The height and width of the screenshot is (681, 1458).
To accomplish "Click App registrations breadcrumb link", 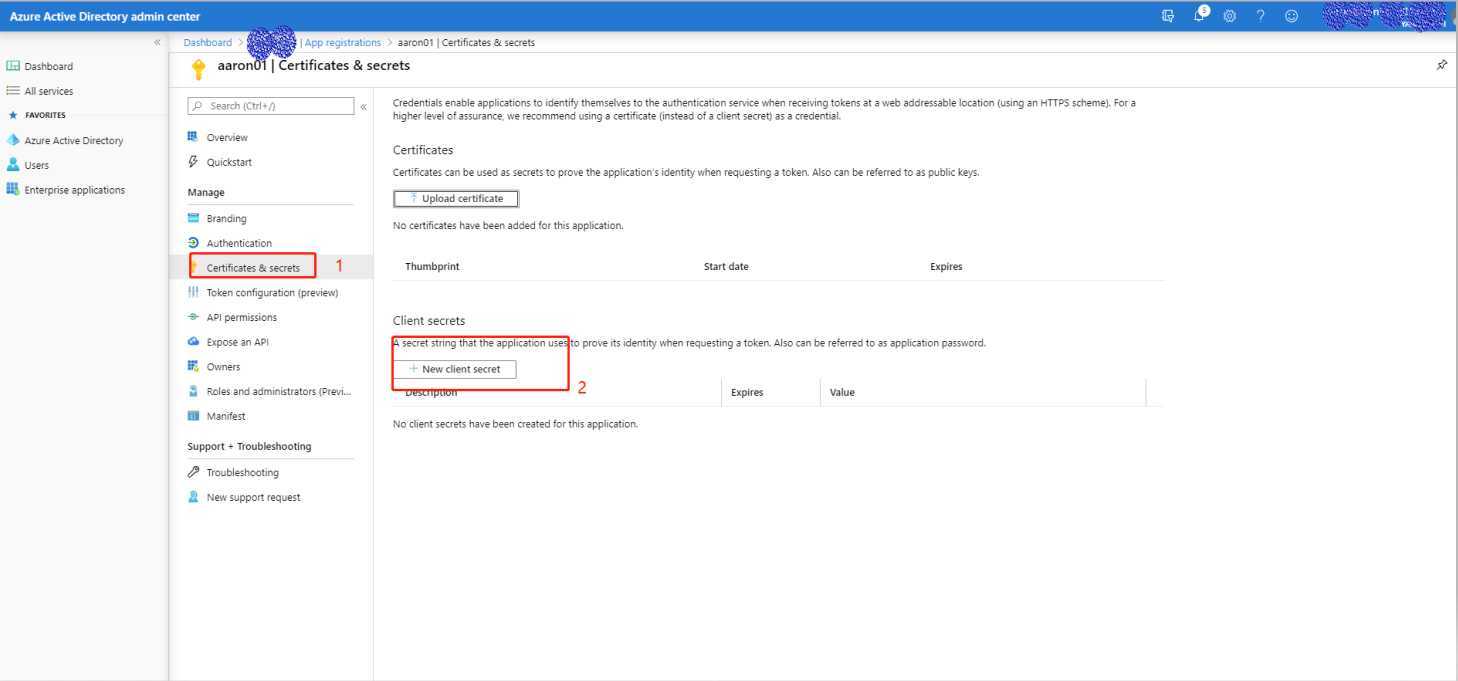I will coord(343,42).
